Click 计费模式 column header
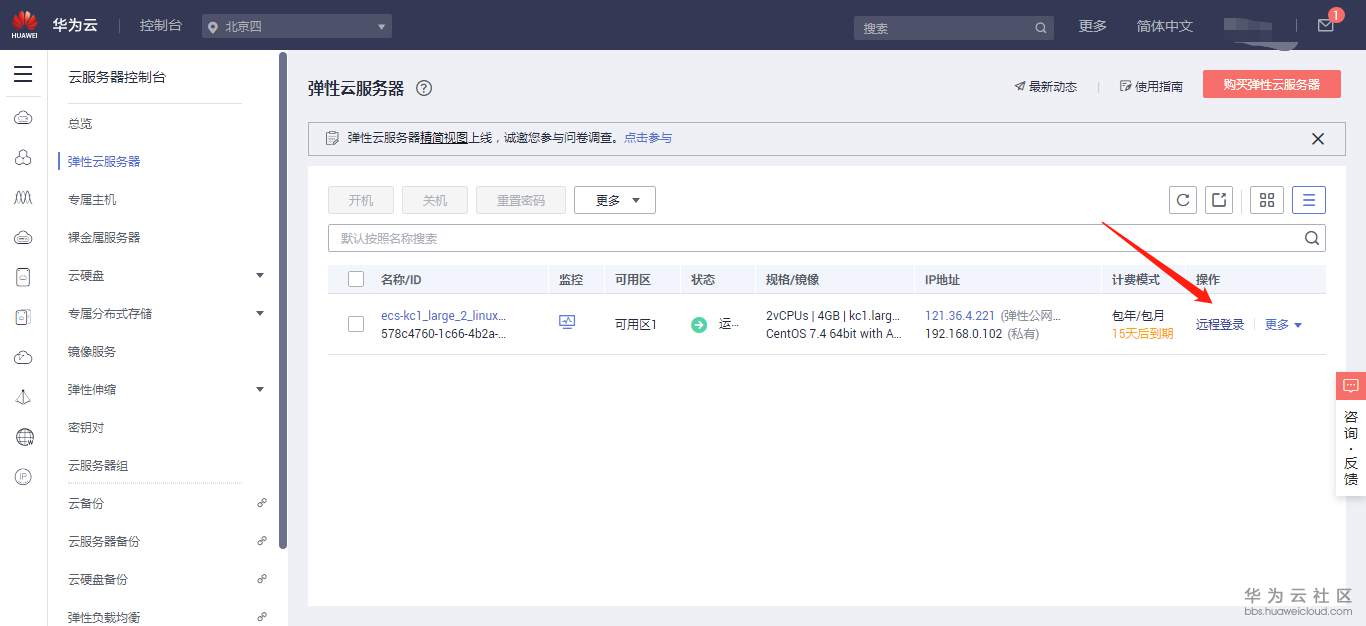This screenshot has height=626, width=1366. click(1136, 279)
